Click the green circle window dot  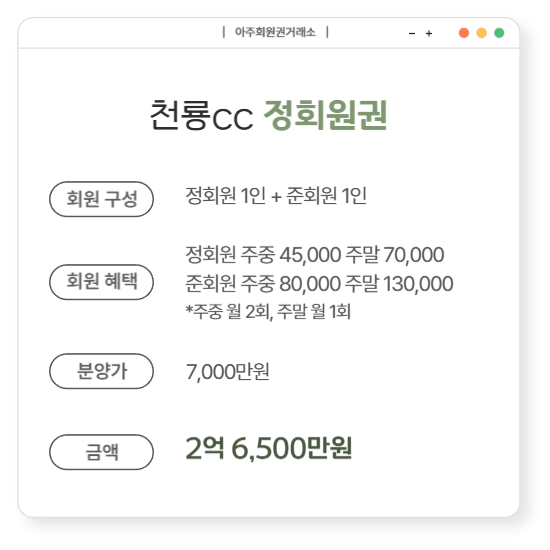499,33
